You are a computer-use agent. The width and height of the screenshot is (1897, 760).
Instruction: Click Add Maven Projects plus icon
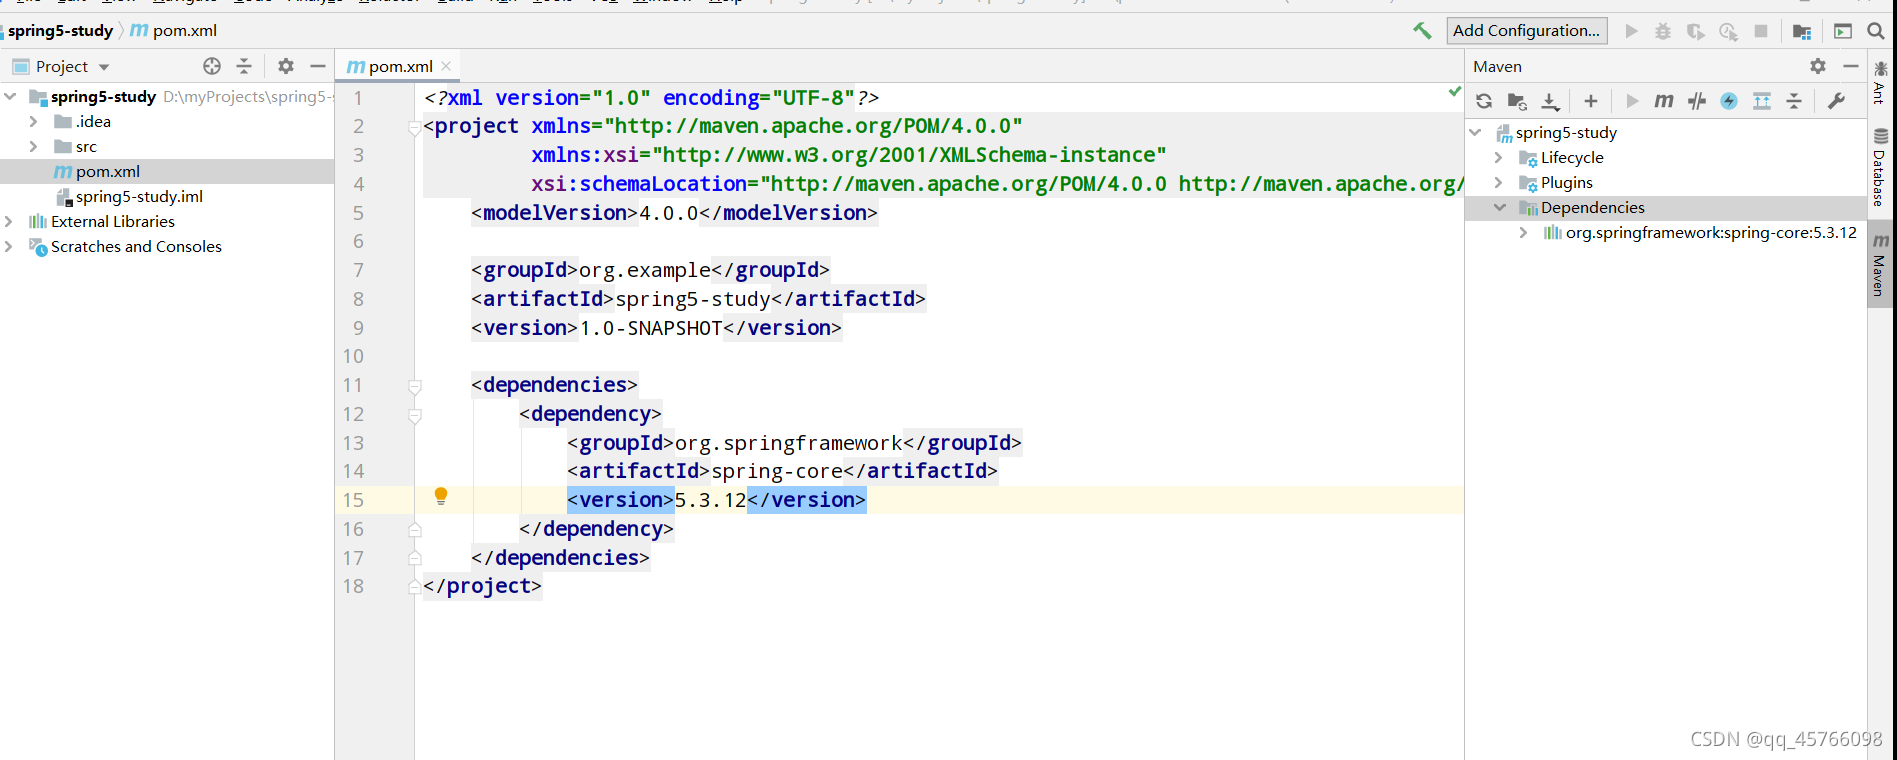(x=1591, y=101)
